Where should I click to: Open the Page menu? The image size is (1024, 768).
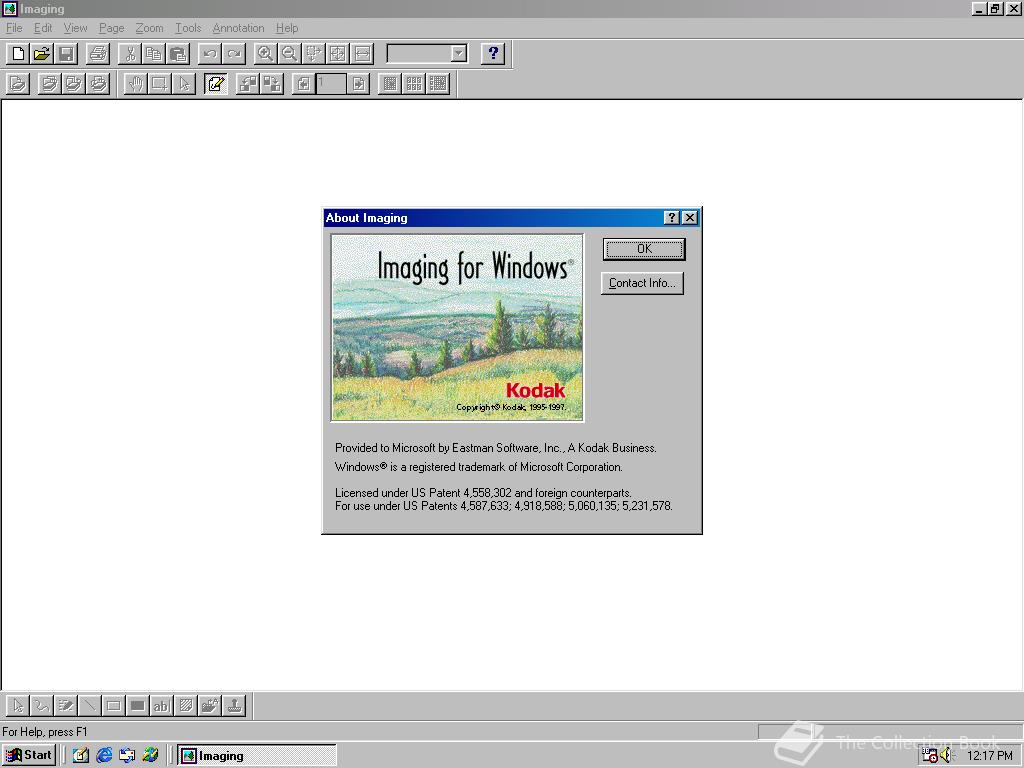112,28
